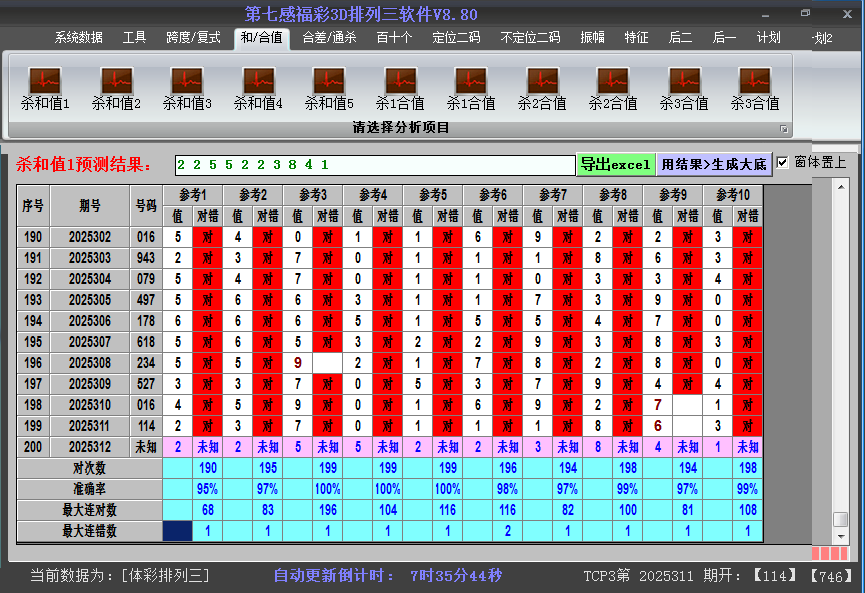Open the 杀和值3 analysis item
Screen dimensions: 865x593
tap(187, 81)
